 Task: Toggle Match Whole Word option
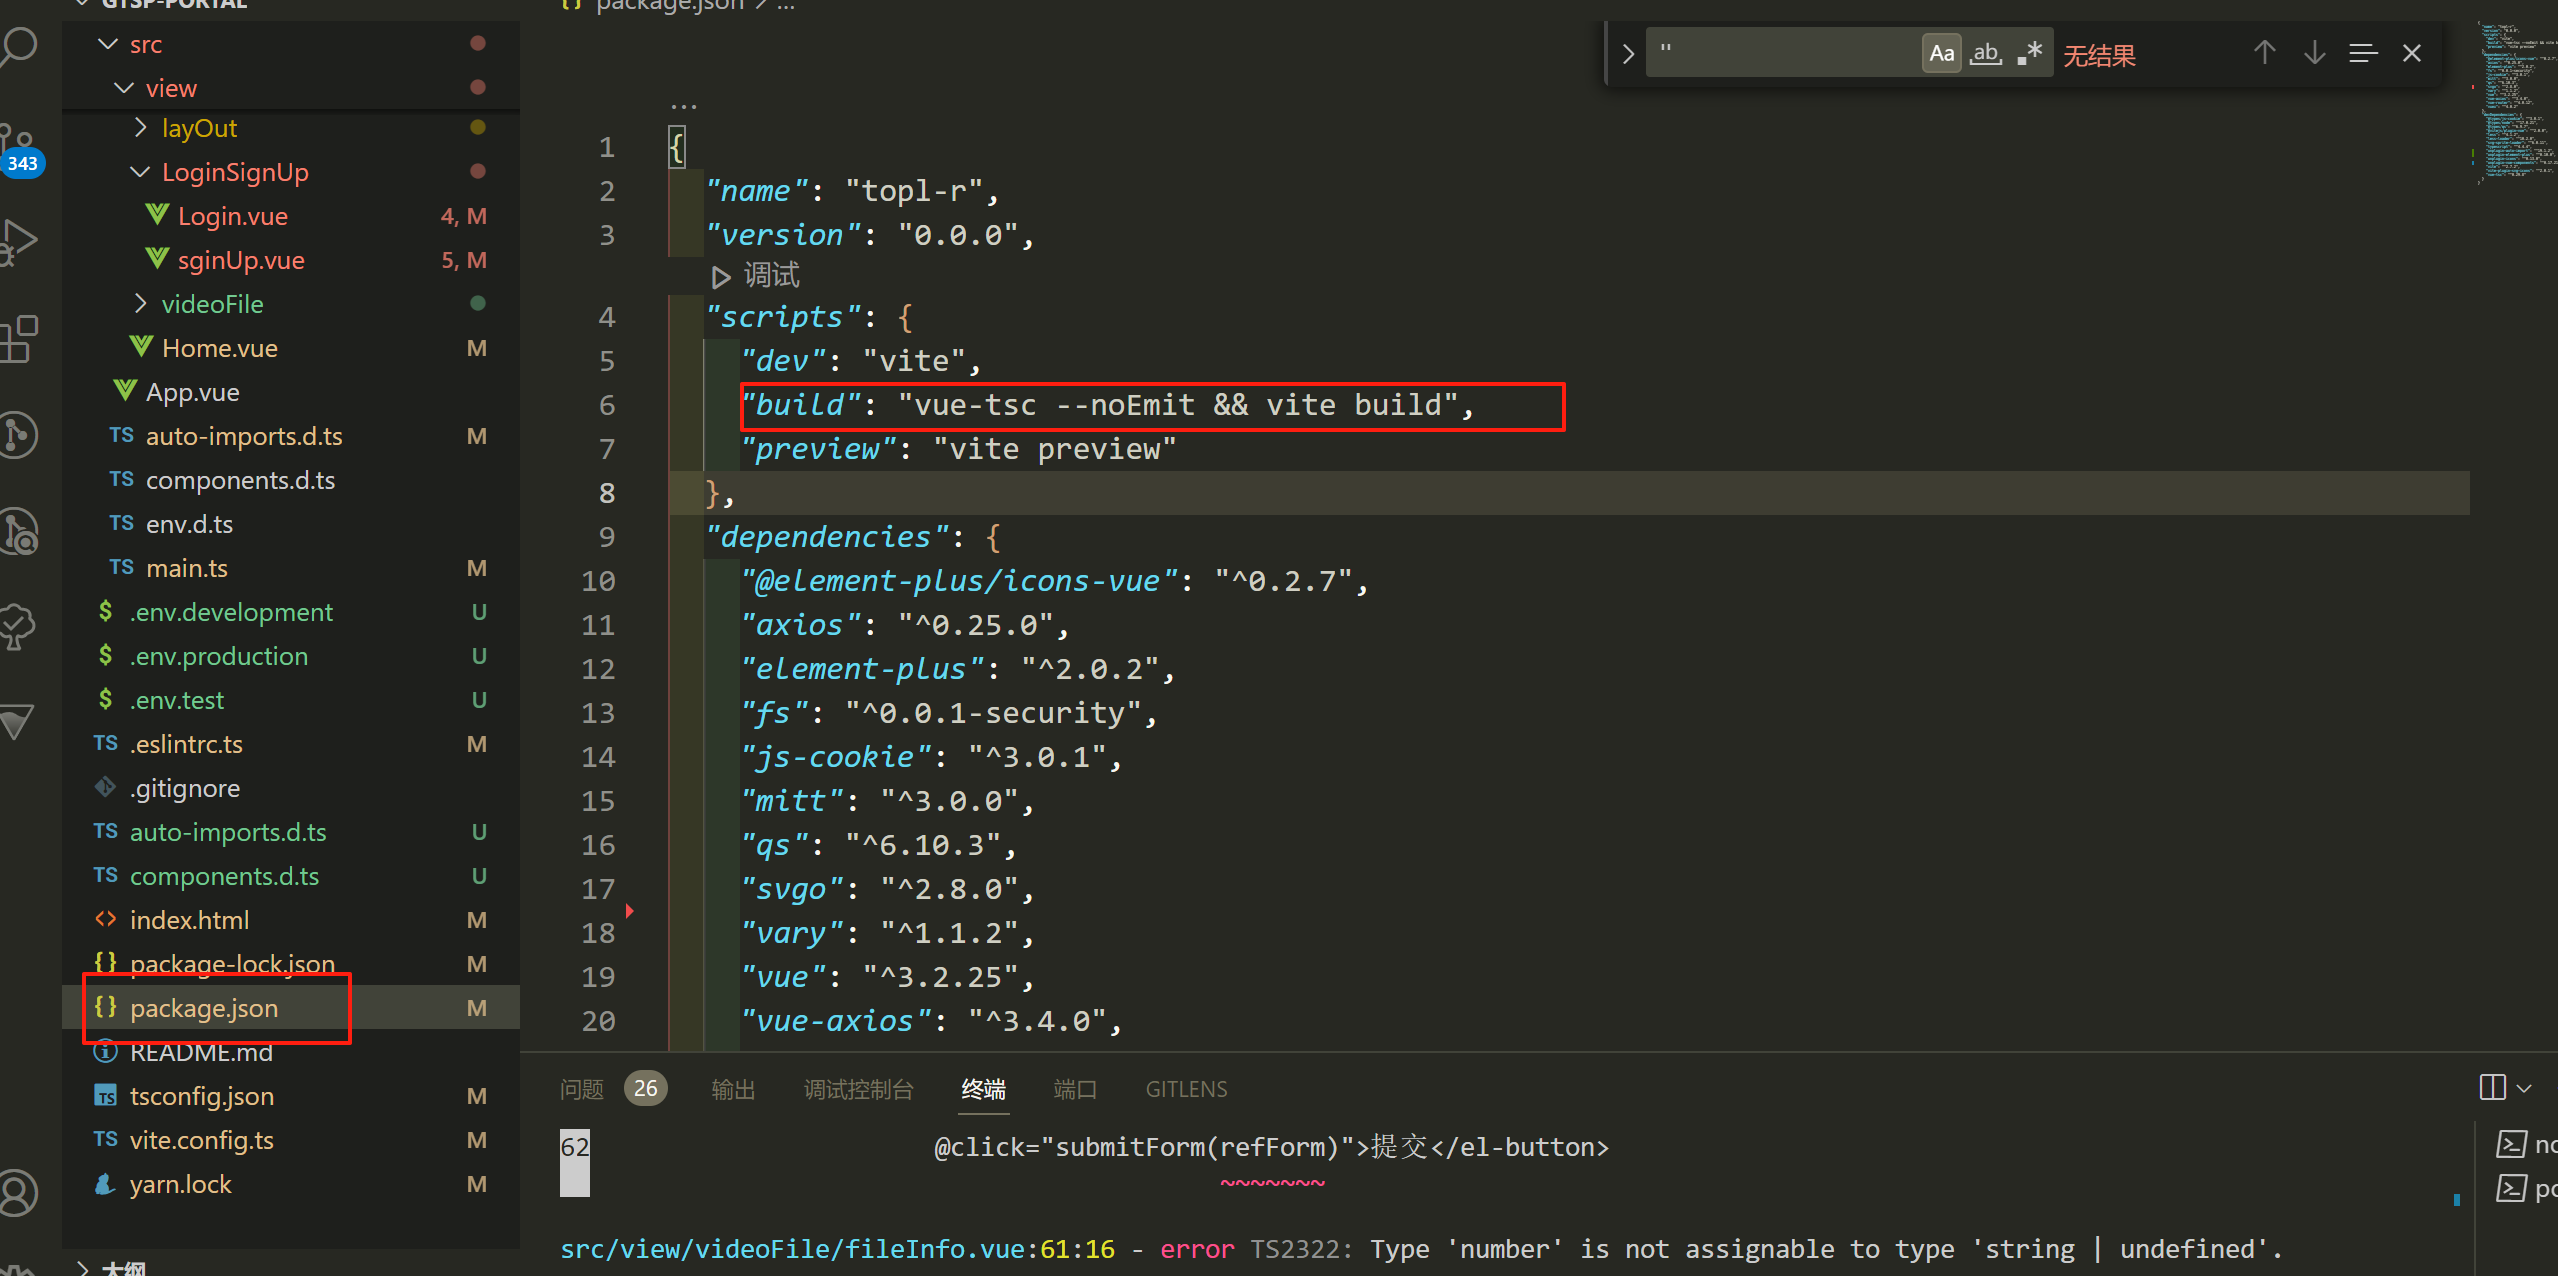point(1986,53)
